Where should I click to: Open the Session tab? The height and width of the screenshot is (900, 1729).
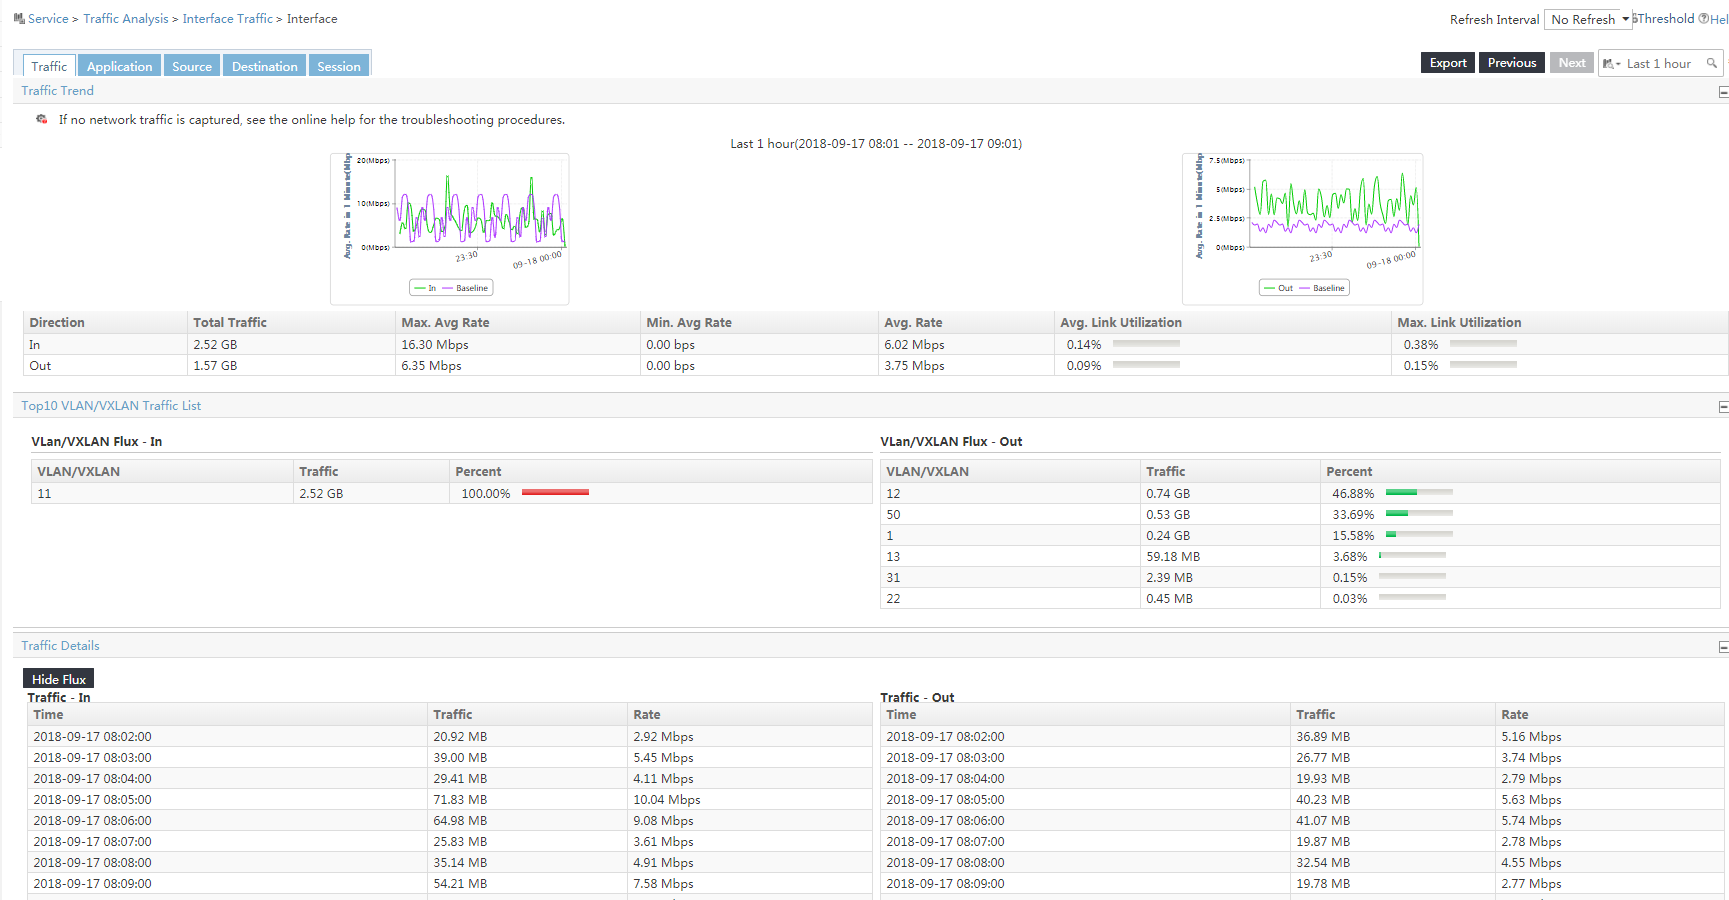tap(339, 66)
